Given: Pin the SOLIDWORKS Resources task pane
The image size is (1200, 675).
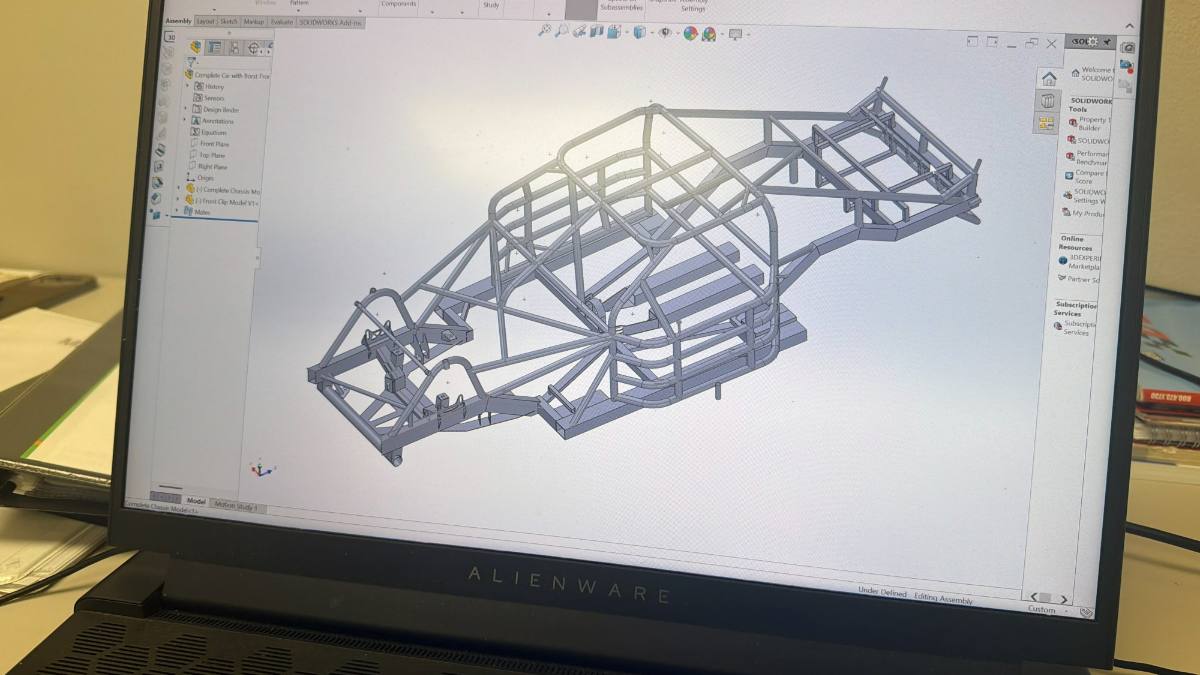Looking at the screenshot, I should (1107, 41).
